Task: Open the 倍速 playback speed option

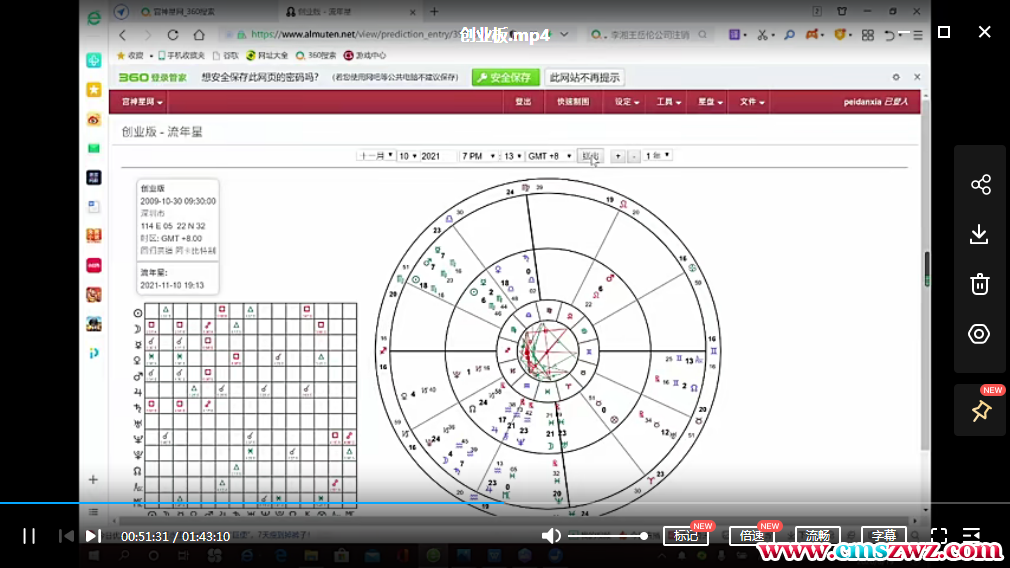Action: pyautogui.click(x=751, y=536)
